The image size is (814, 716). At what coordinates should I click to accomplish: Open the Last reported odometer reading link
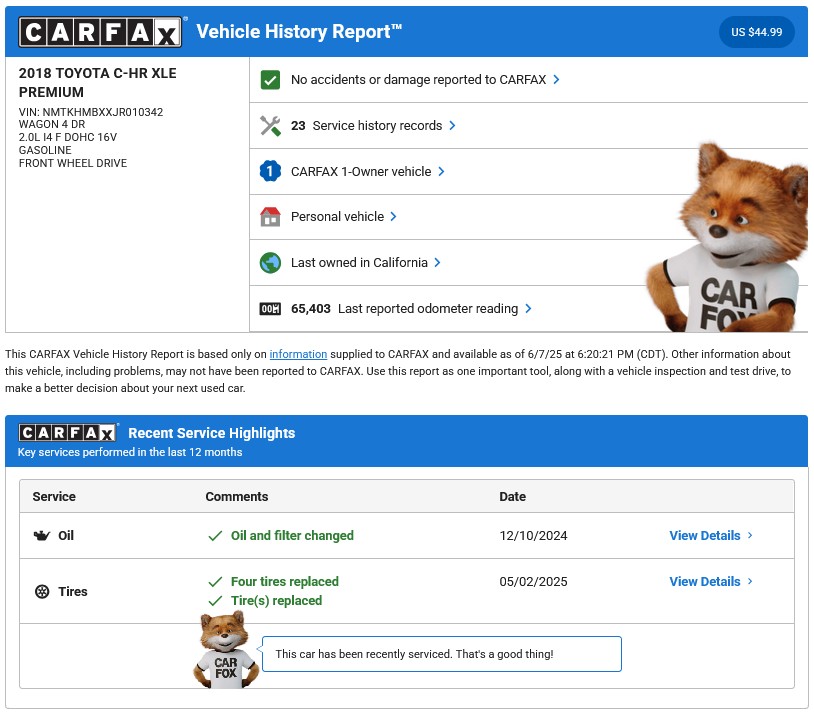pyautogui.click(x=404, y=308)
